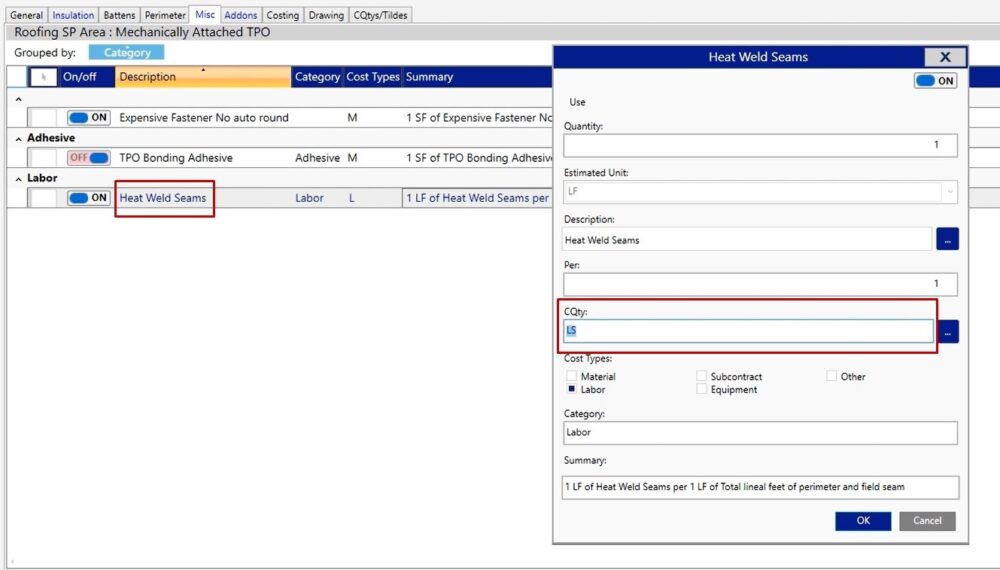Check the Equipment cost type
Image resolution: width=1000 pixels, height=570 pixels.
tap(702, 390)
